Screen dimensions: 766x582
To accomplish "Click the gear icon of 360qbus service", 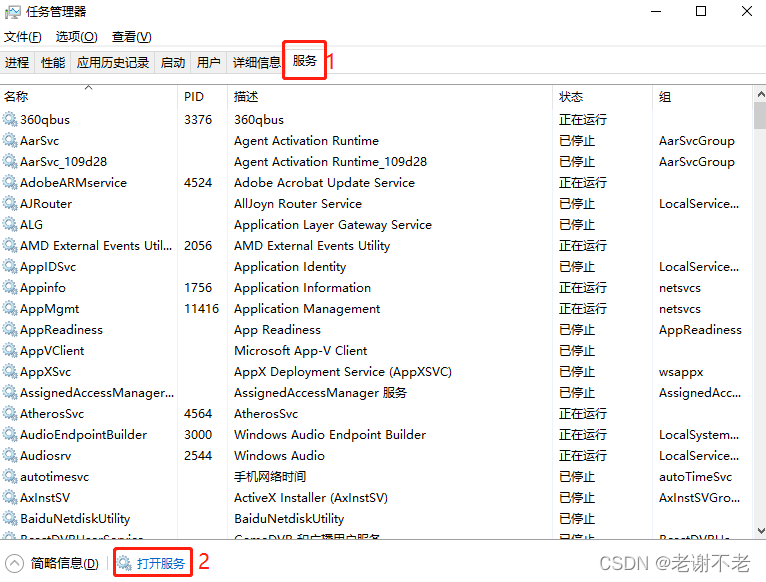I will click(x=10, y=119).
